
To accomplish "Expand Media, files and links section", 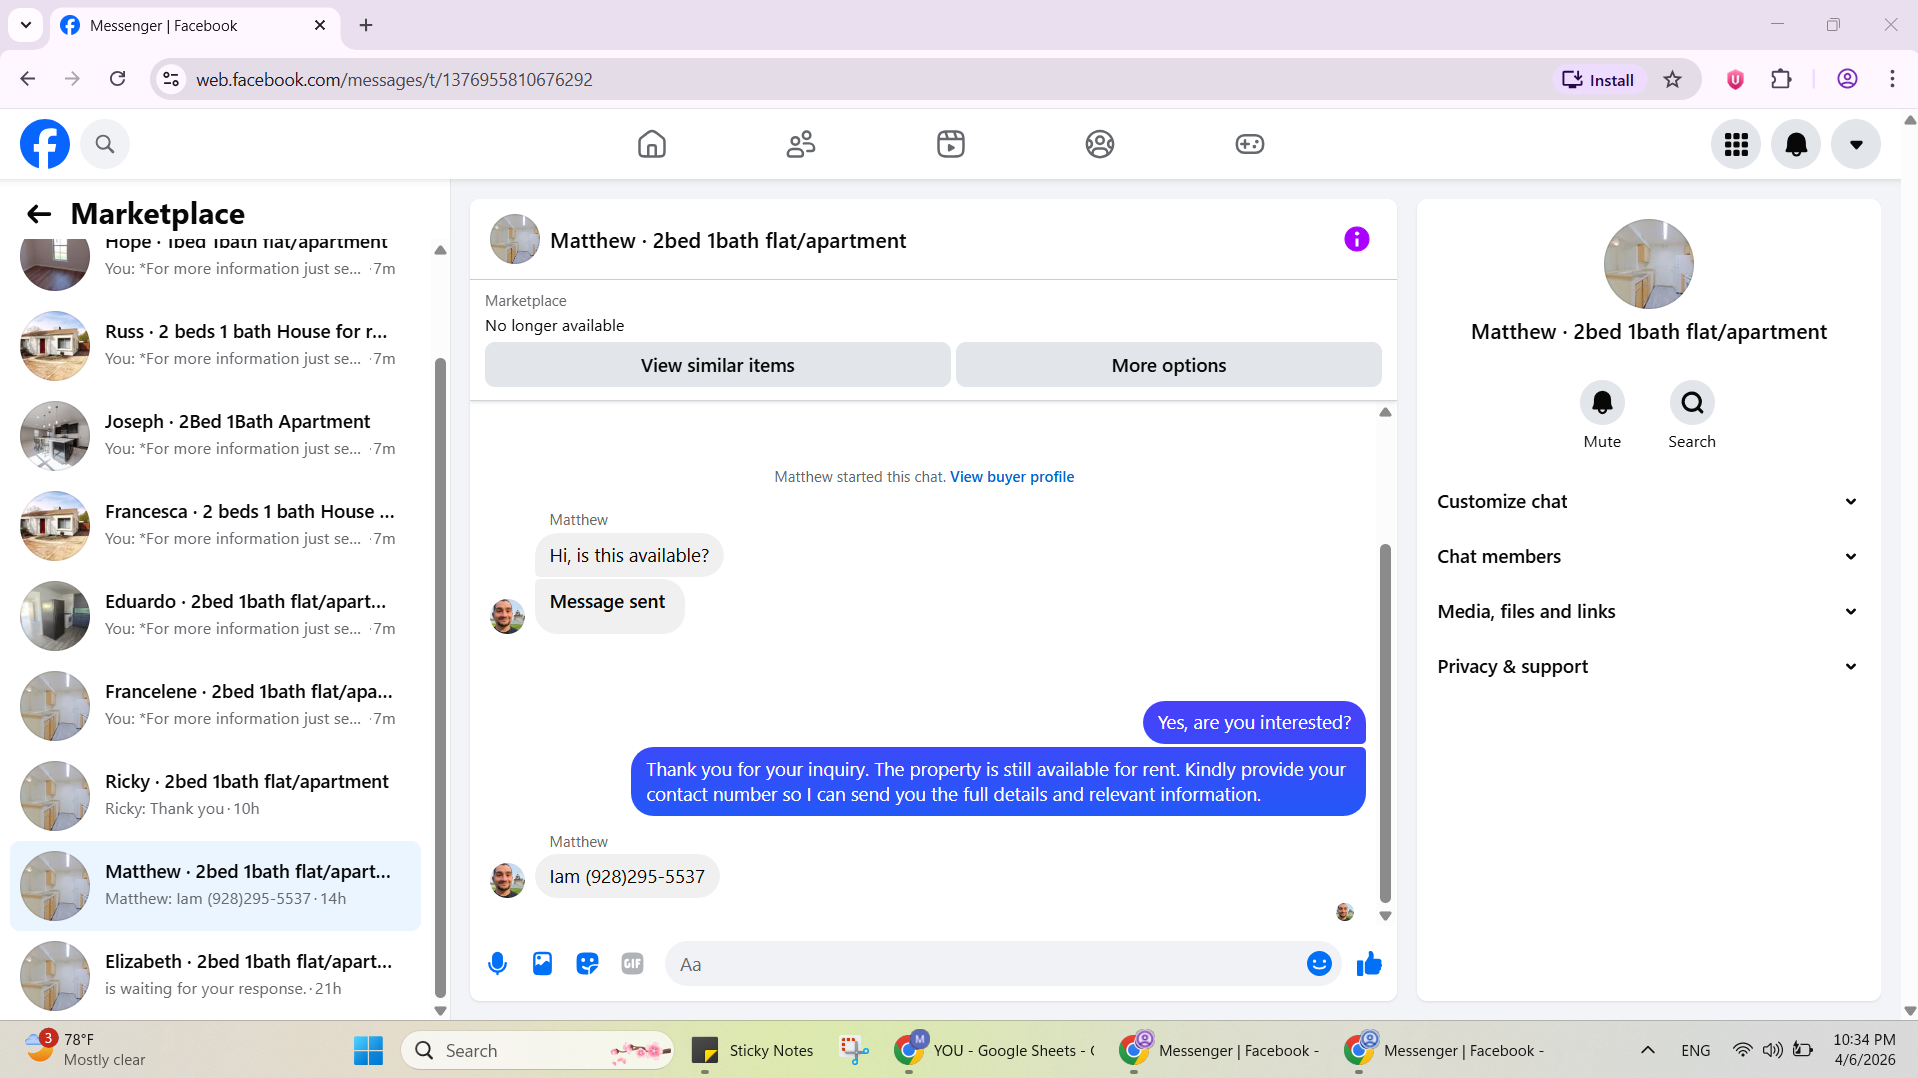I will coord(1648,612).
